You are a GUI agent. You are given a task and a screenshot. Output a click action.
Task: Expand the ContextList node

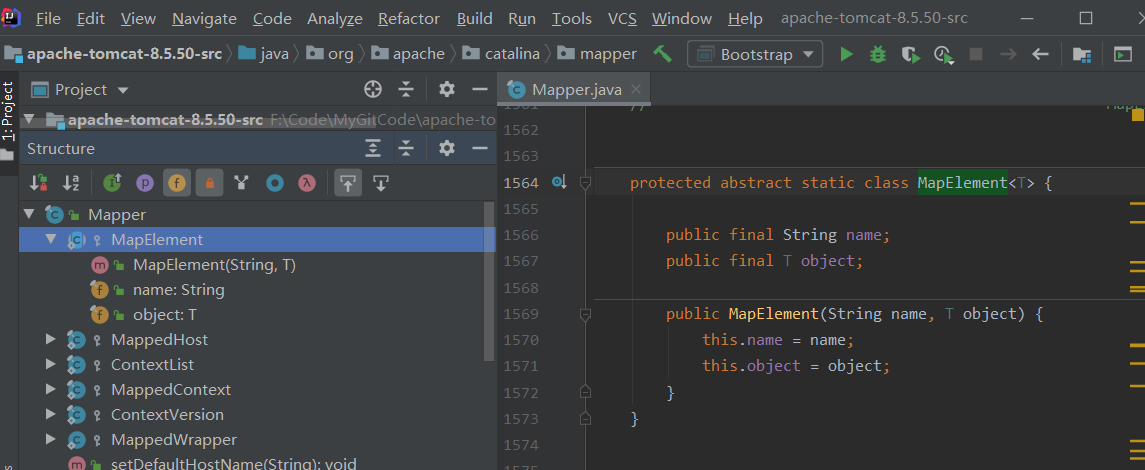click(x=50, y=364)
